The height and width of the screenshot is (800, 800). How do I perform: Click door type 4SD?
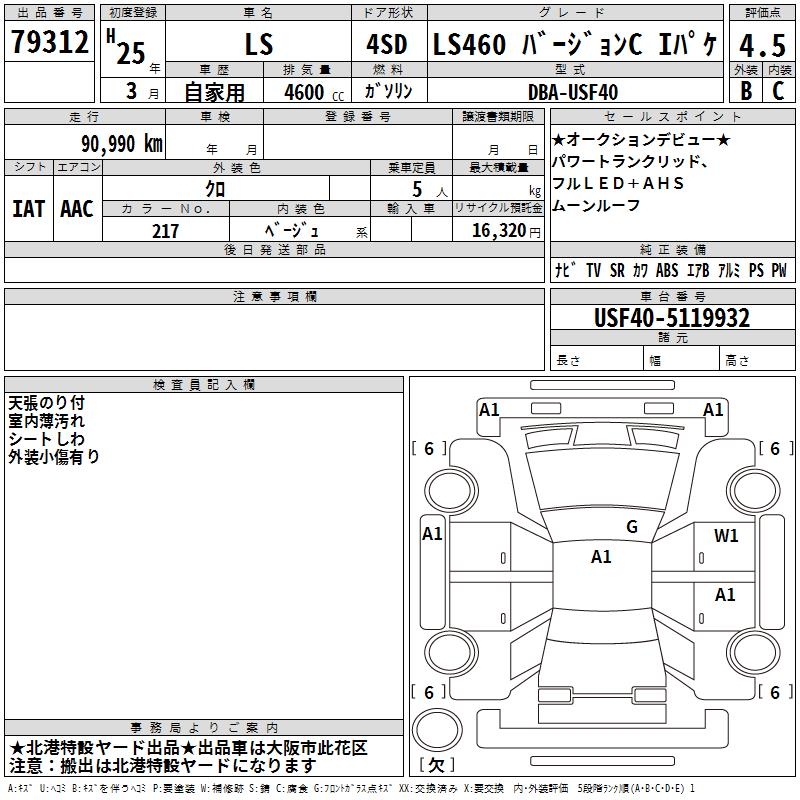pyautogui.click(x=387, y=44)
